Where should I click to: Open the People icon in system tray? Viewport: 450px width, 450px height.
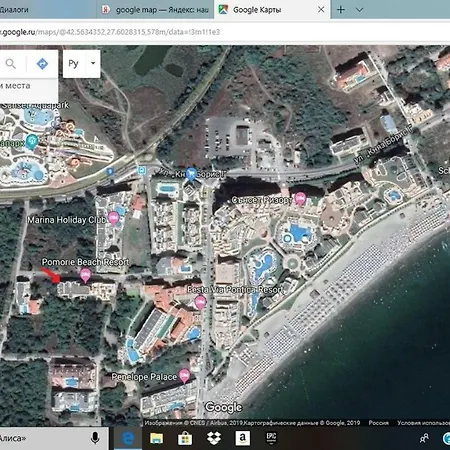(424, 438)
